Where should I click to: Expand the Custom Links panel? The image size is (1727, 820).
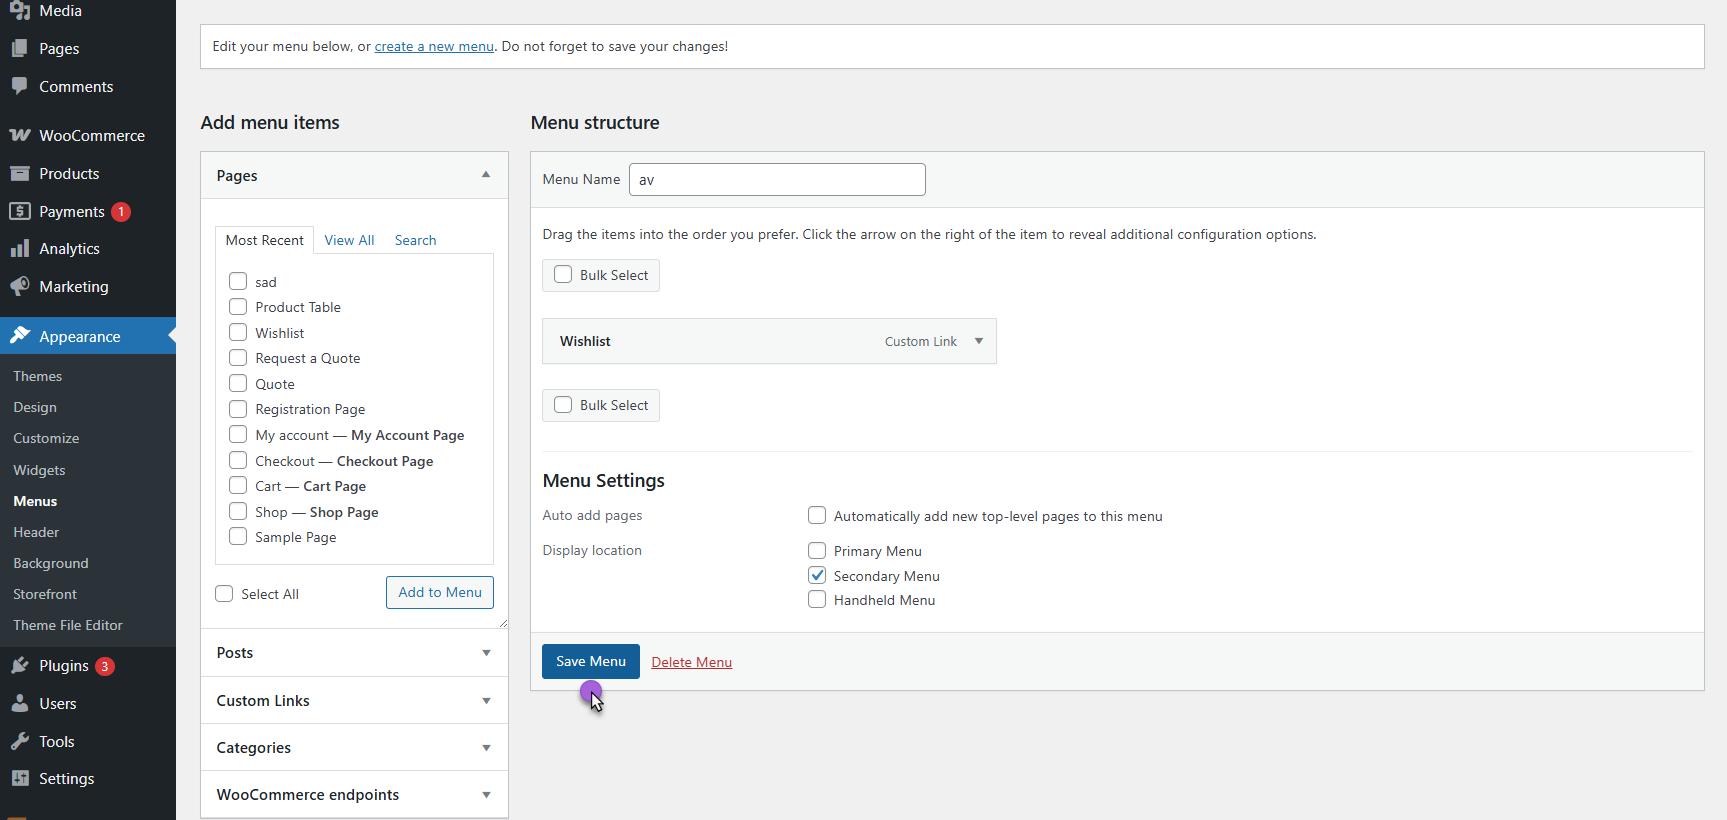tap(486, 701)
